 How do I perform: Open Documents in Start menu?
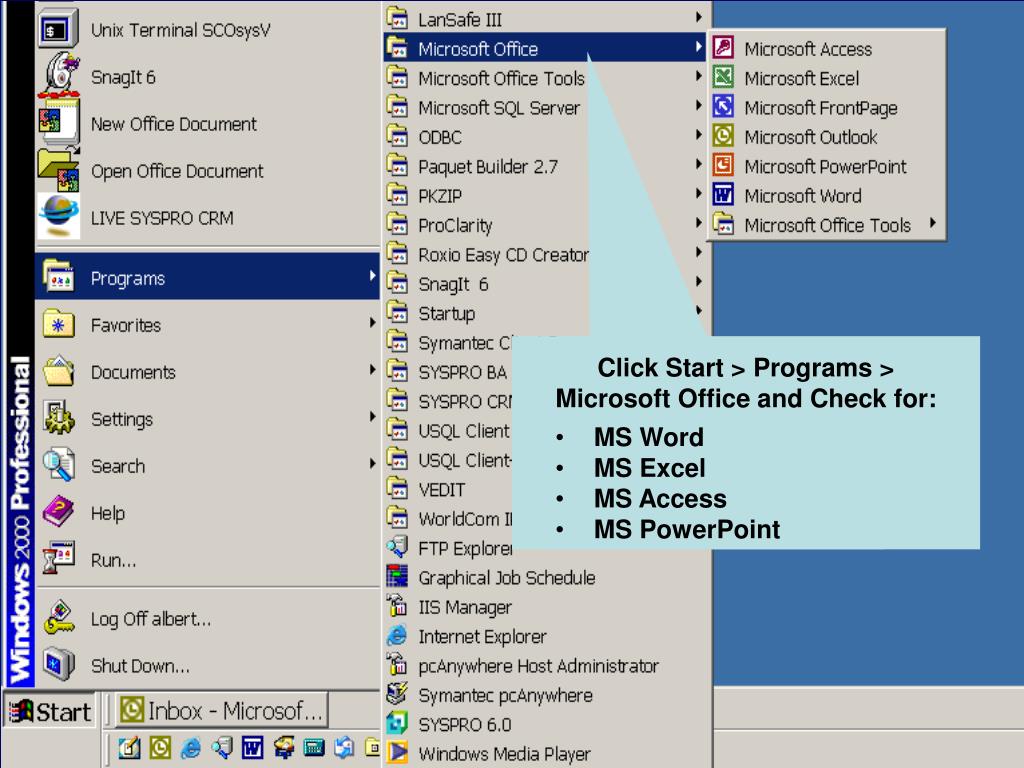pyautogui.click(x=208, y=372)
